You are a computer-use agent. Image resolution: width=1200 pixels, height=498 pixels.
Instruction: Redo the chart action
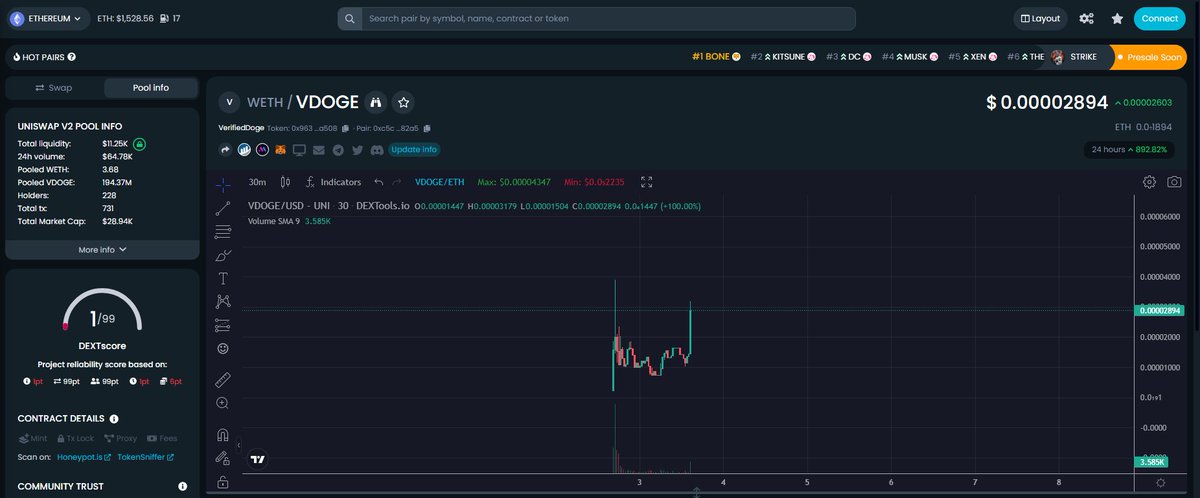(x=397, y=182)
